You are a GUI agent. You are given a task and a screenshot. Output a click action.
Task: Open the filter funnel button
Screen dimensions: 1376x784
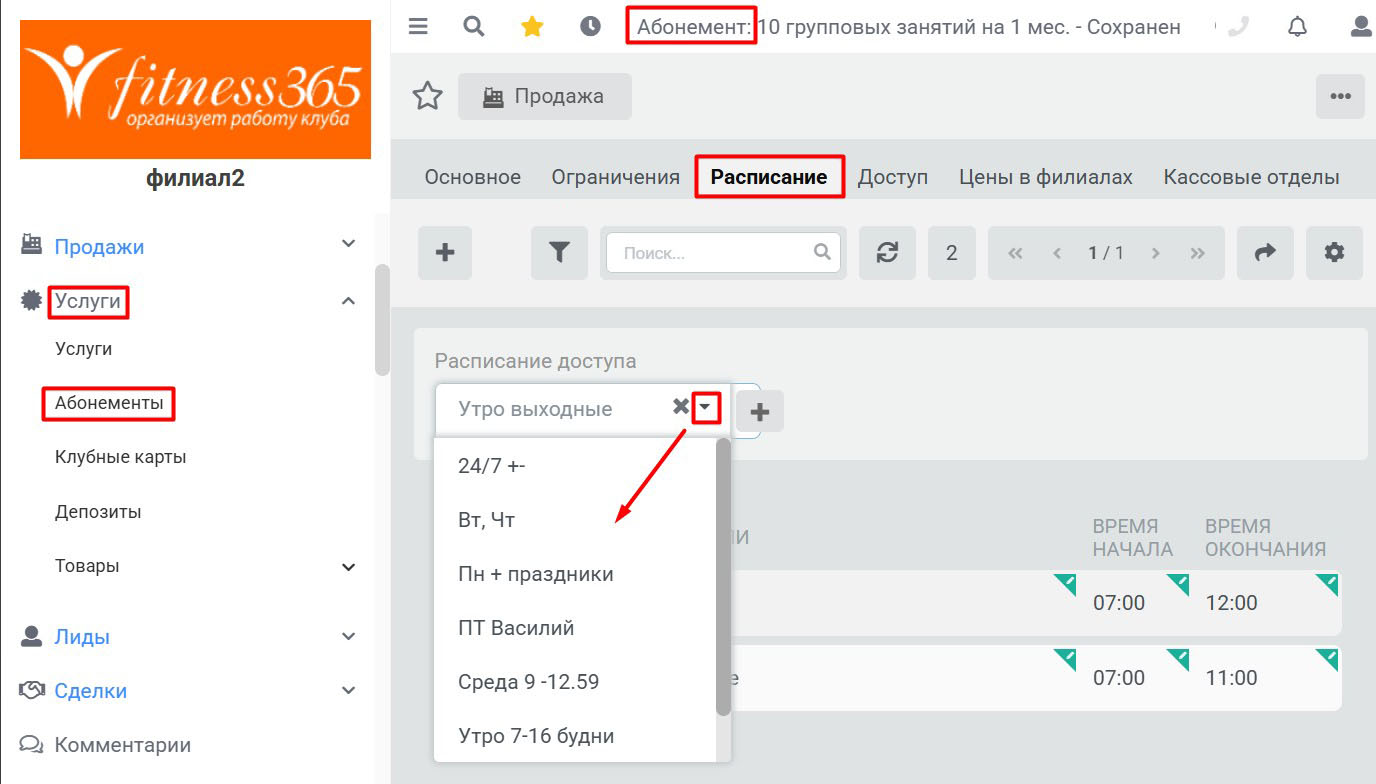(x=559, y=253)
